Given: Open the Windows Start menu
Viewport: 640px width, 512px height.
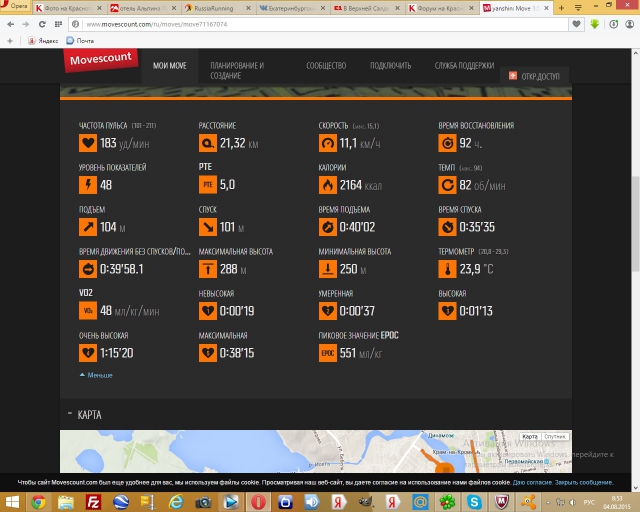Looking at the screenshot, I should tap(12, 502).
